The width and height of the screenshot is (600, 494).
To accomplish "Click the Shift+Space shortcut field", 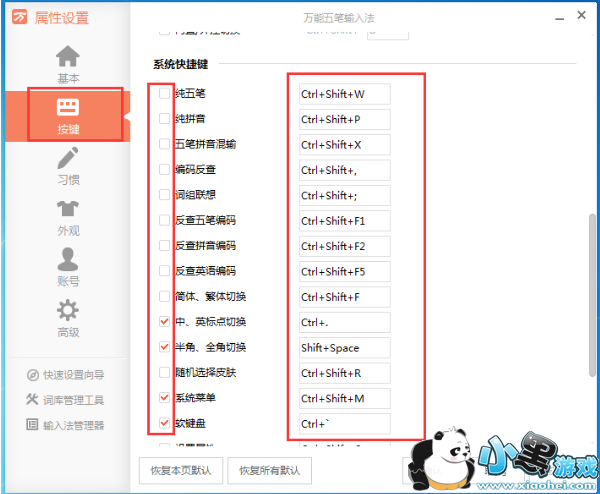I will [344, 348].
